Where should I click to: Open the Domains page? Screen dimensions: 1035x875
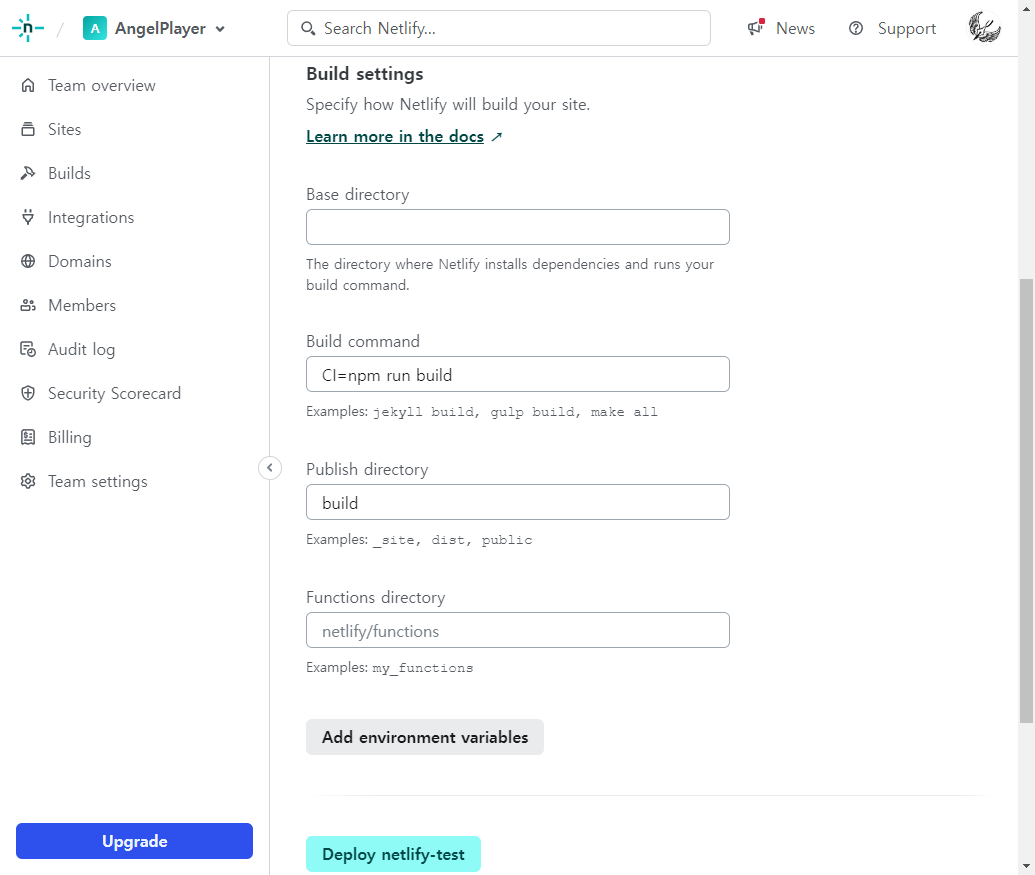pyautogui.click(x=80, y=261)
